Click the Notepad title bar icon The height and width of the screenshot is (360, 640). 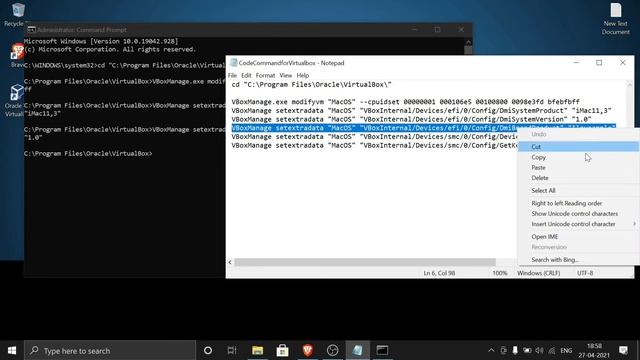click(x=233, y=63)
